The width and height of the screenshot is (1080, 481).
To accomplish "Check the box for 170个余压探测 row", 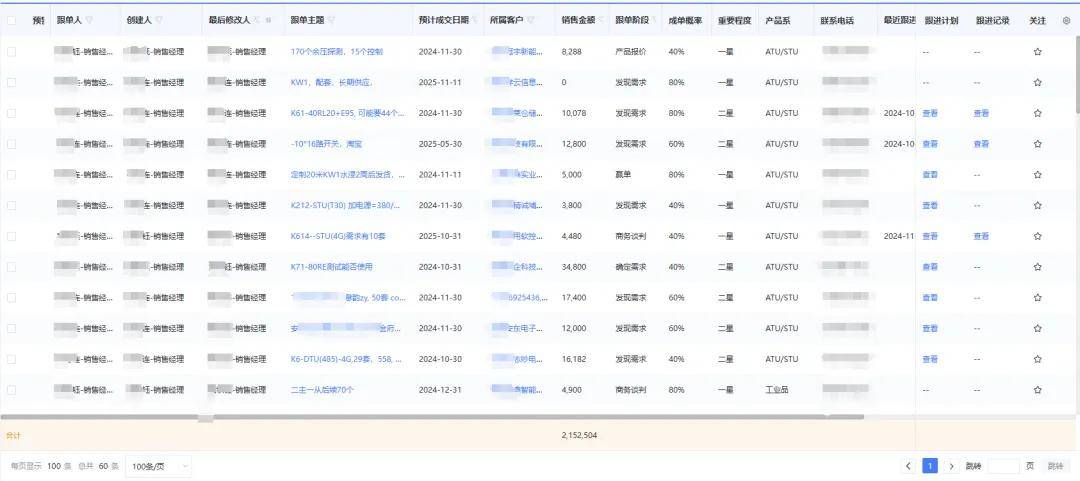I will (x=12, y=52).
